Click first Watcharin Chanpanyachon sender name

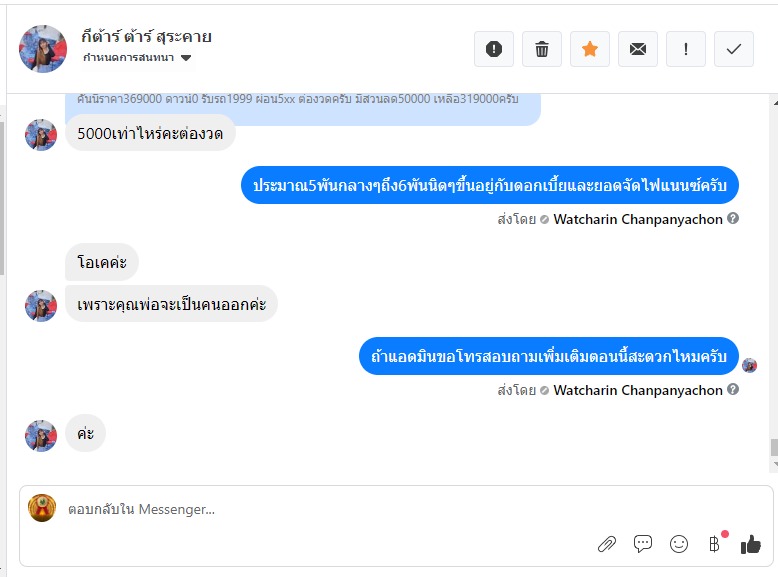(638, 219)
